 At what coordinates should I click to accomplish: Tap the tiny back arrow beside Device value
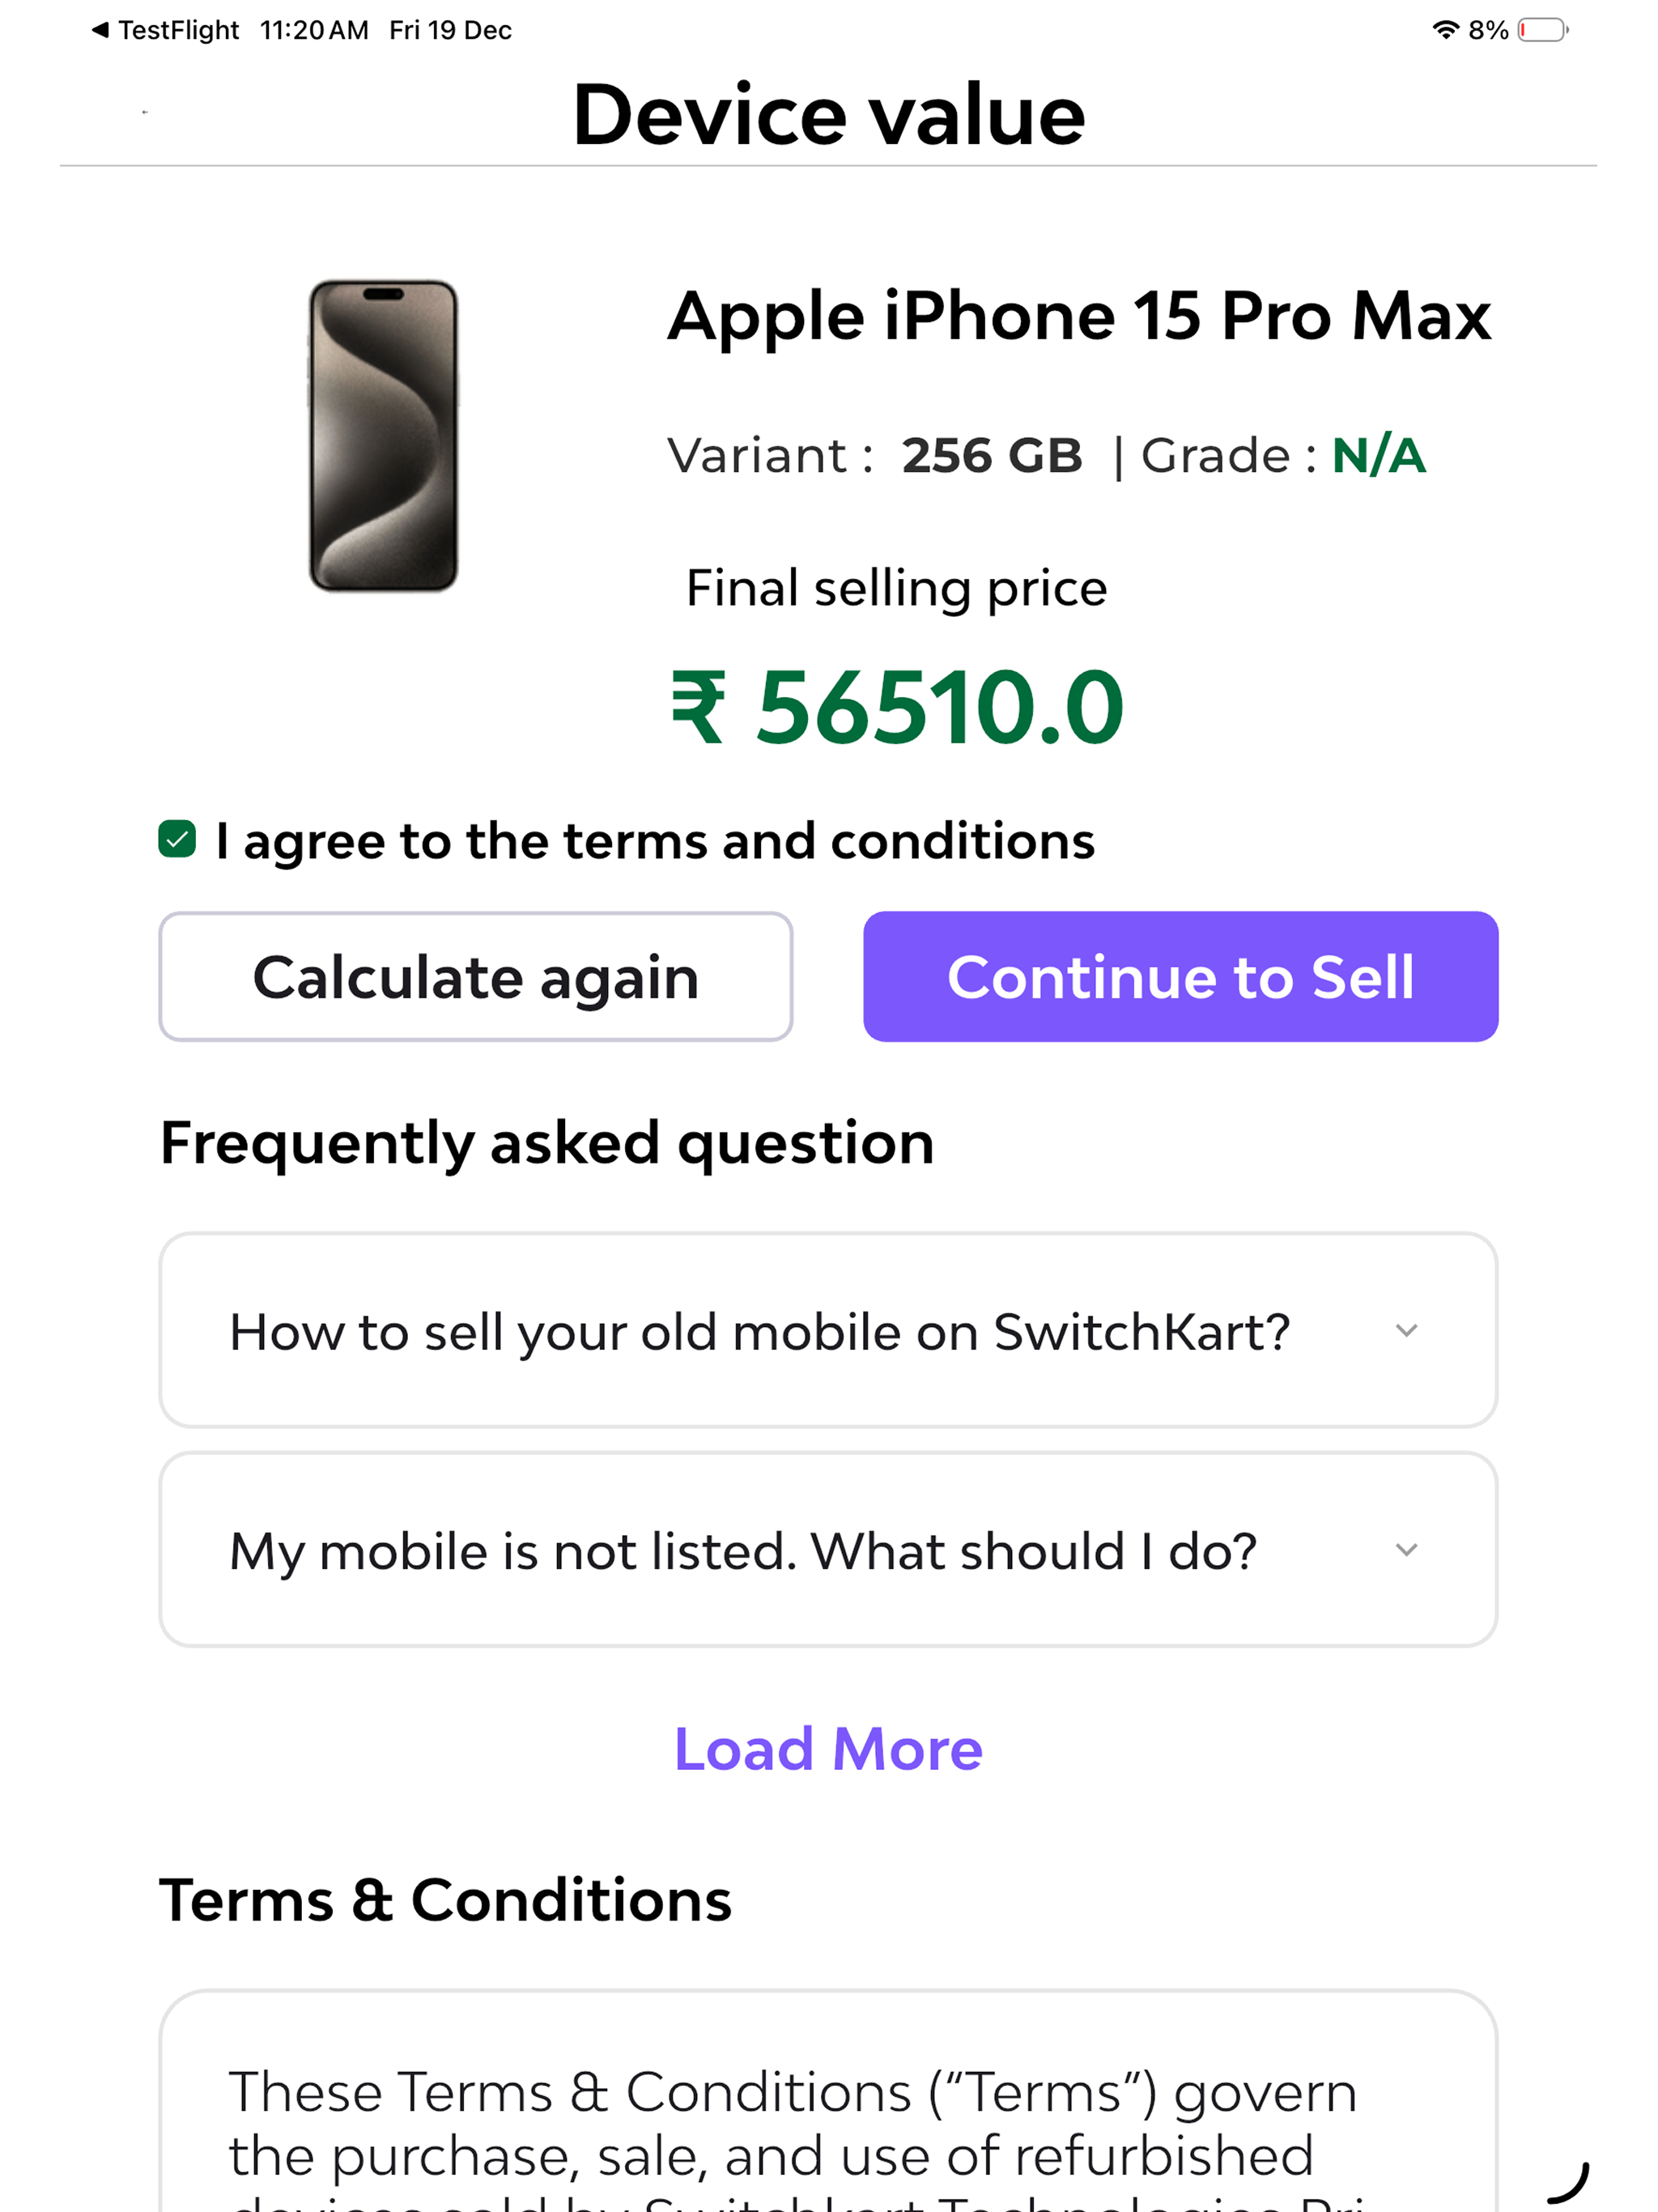[x=145, y=112]
